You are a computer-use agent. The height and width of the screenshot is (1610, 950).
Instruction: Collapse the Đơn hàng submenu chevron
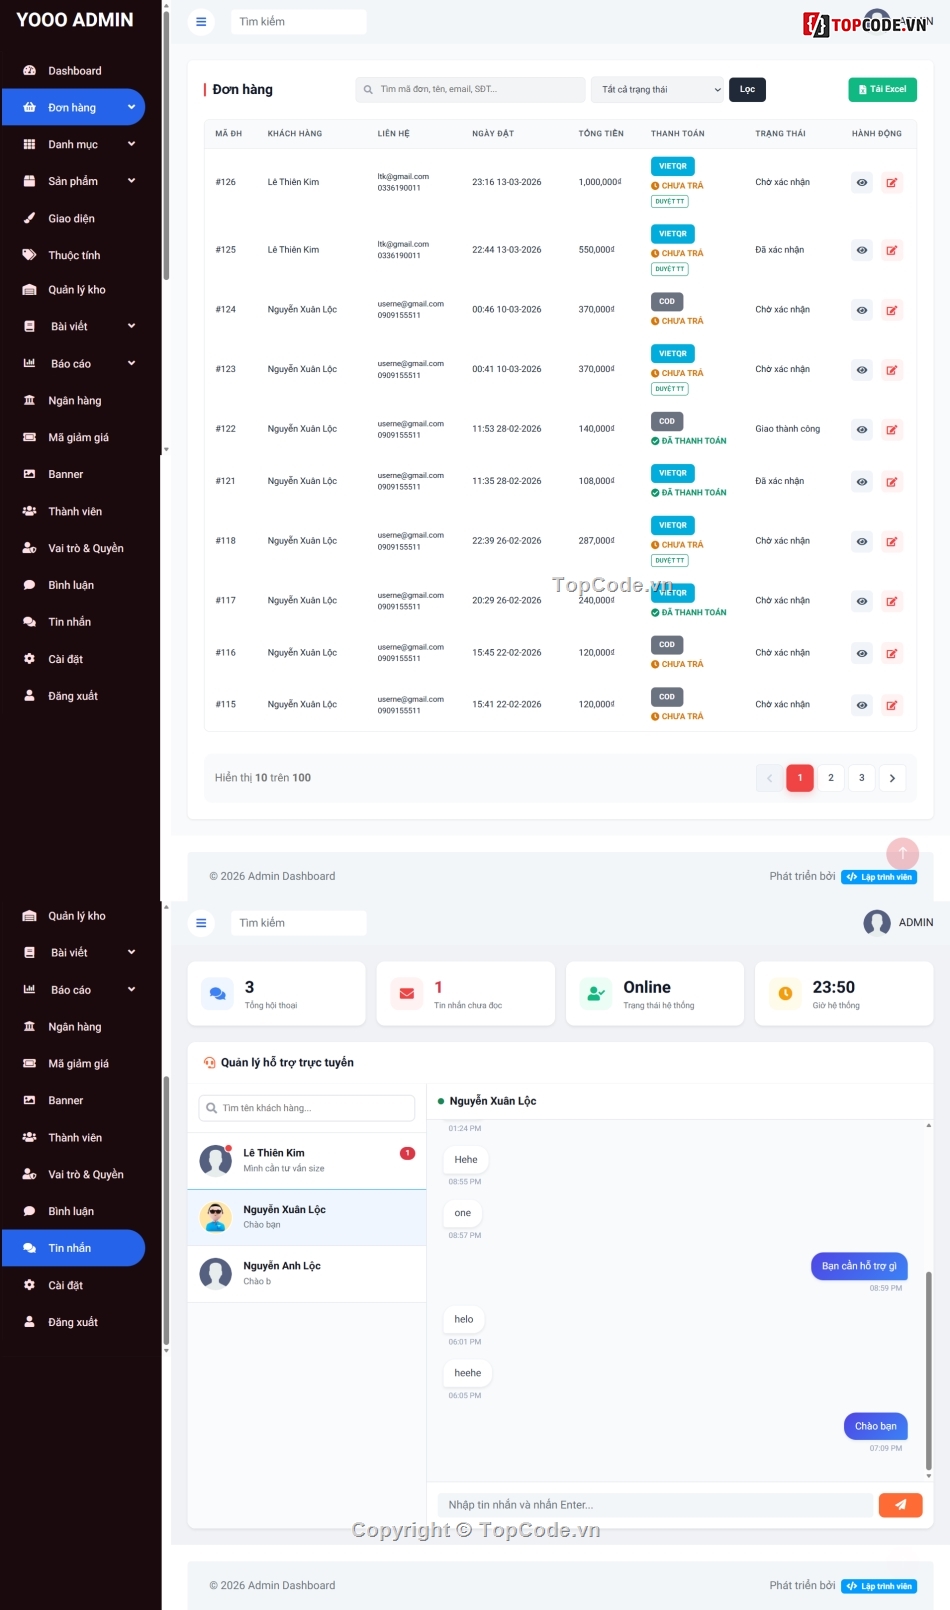(131, 107)
